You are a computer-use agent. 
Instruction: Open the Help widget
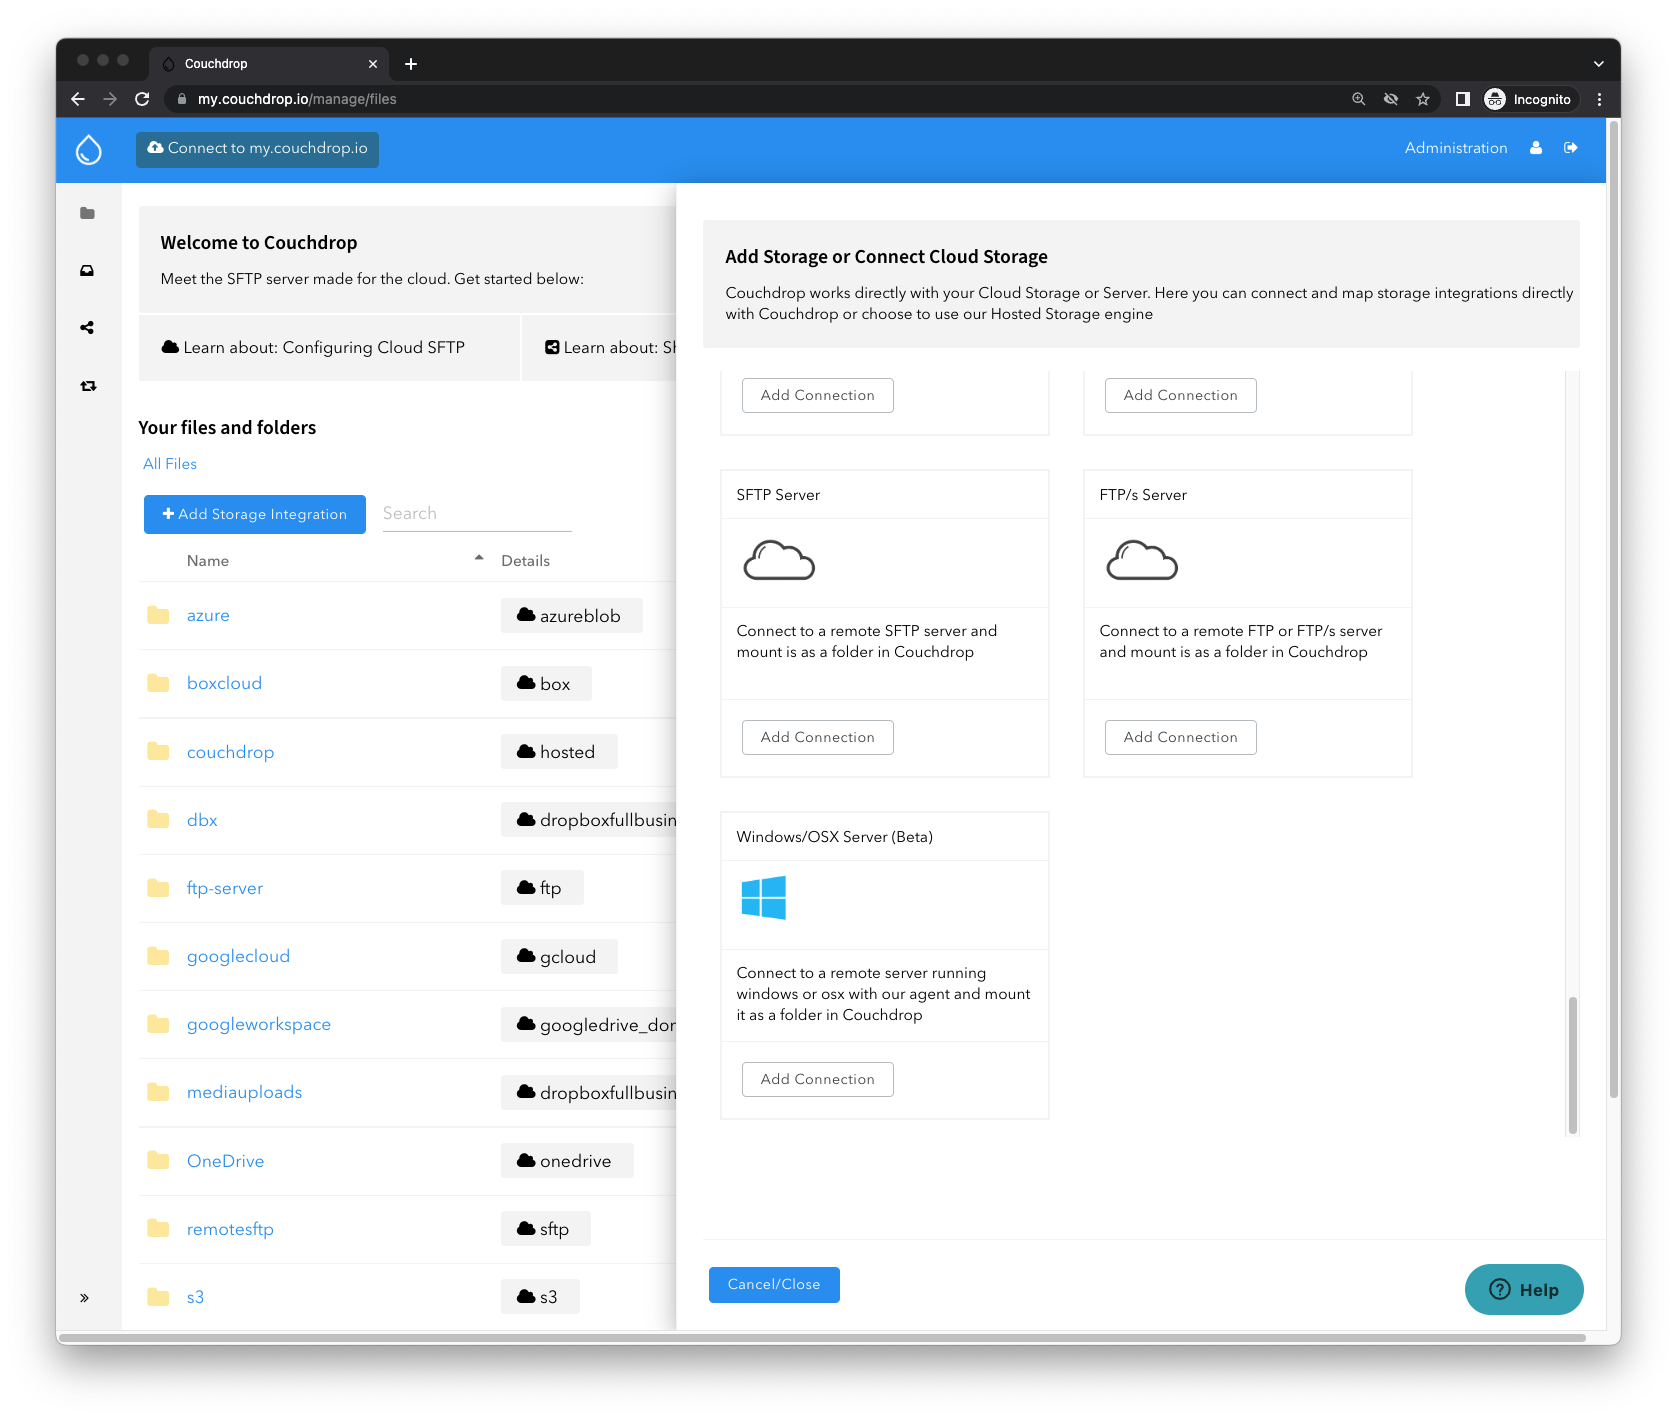(1524, 1290)
